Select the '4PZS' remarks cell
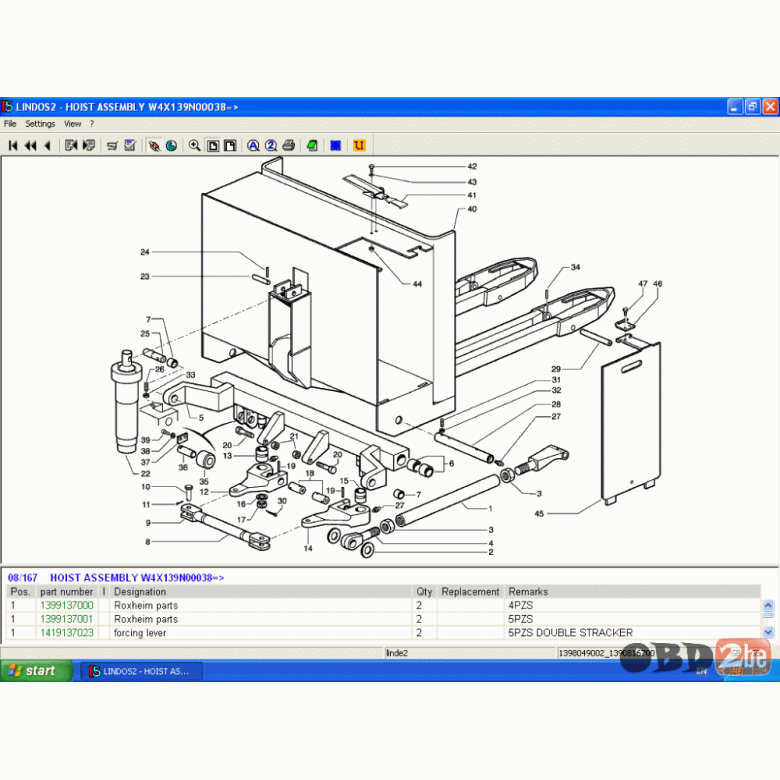This screenshot has width=780, height=780. 633,605
